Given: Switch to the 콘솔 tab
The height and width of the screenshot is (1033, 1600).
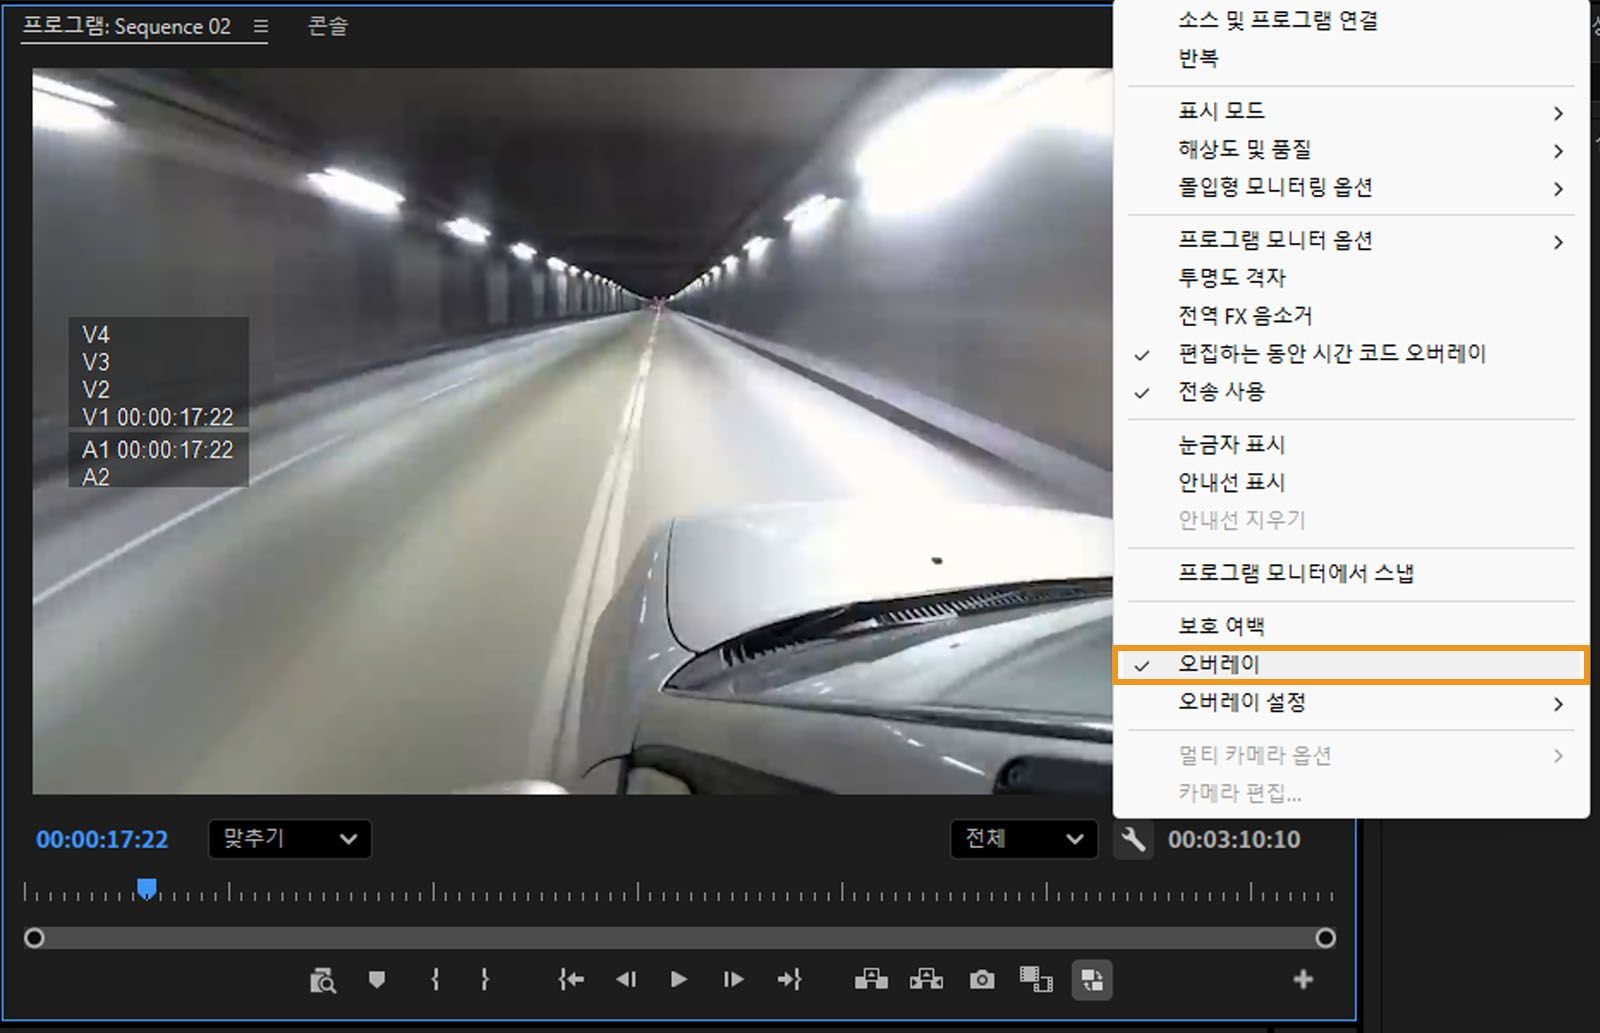Looking at the screenshot, I should (x=327, y=27).
